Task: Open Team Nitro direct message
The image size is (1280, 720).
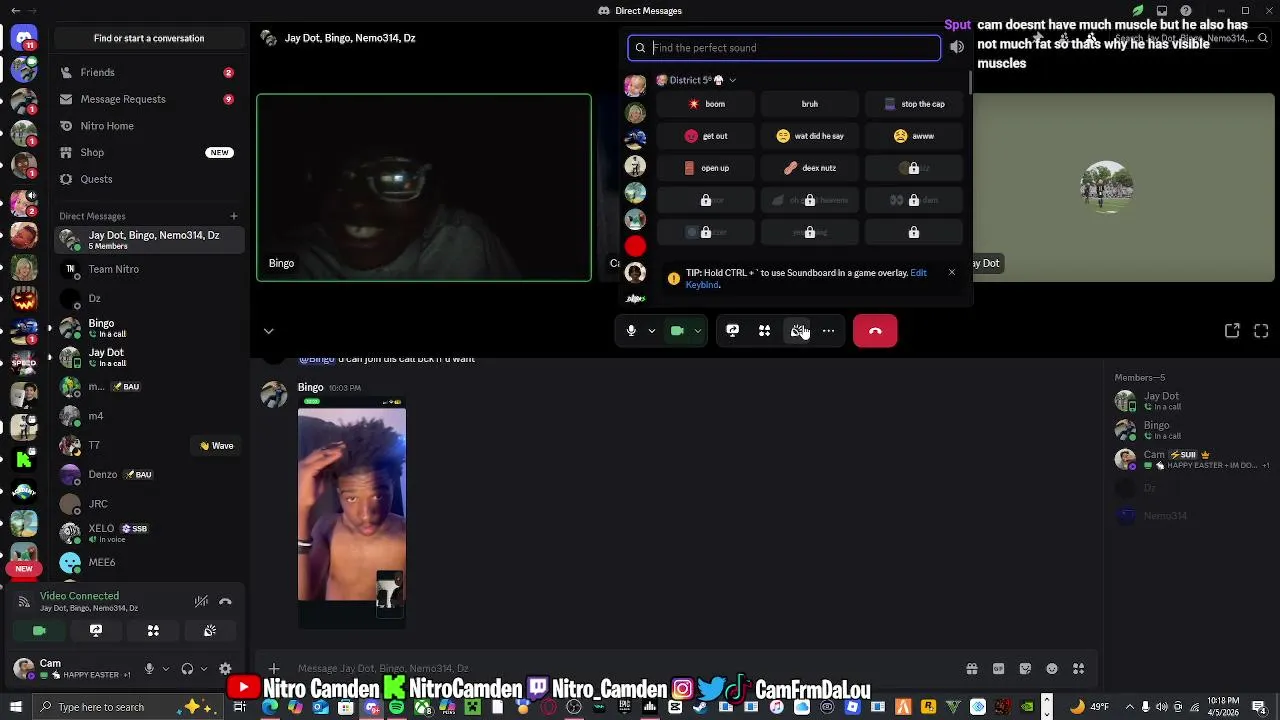Action: point(149,269)
